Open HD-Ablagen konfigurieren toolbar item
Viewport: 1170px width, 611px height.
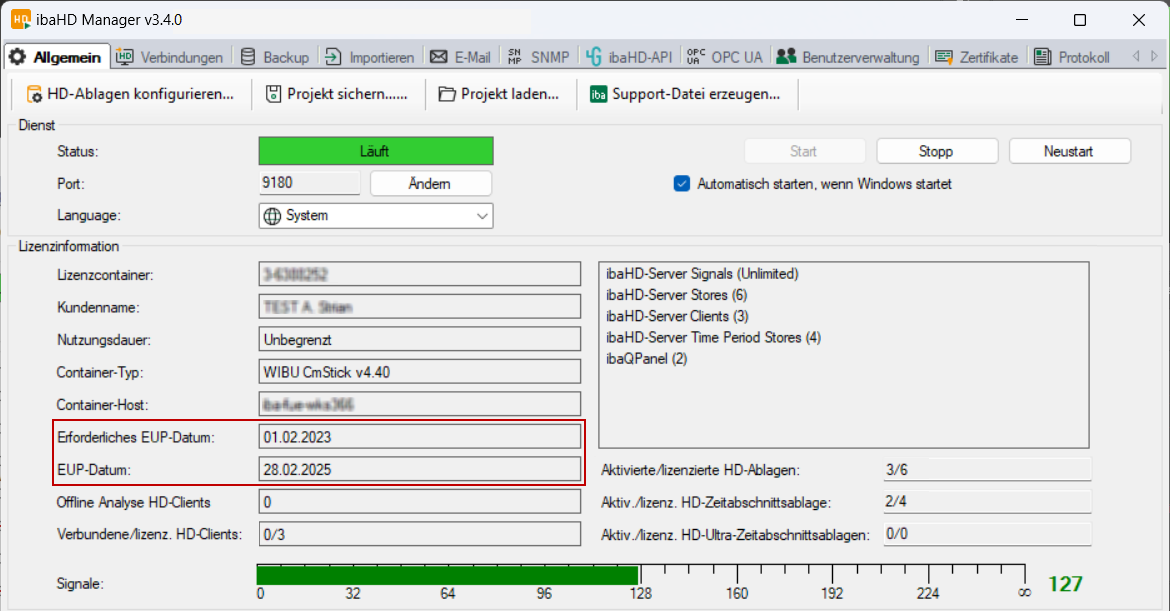(x=131, y=94)
